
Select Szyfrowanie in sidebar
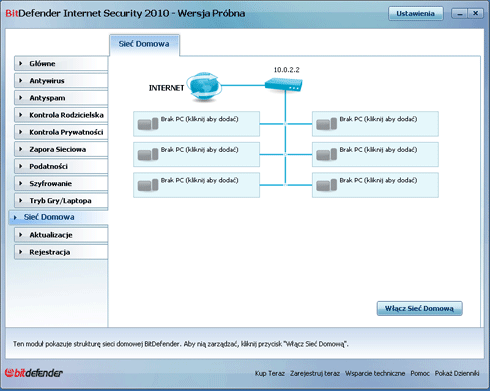pyautogui.click(x=61, y=183)
